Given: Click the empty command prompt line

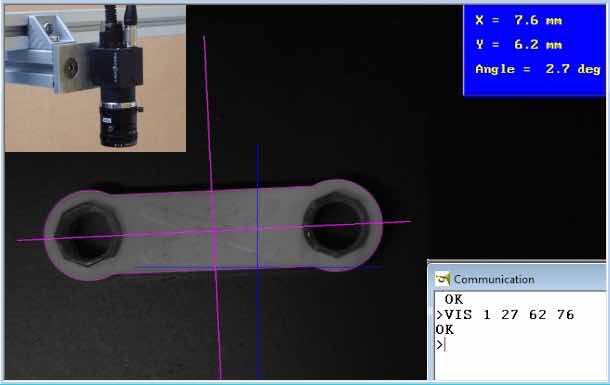Looking at the screenshot, I should (440, 345).
